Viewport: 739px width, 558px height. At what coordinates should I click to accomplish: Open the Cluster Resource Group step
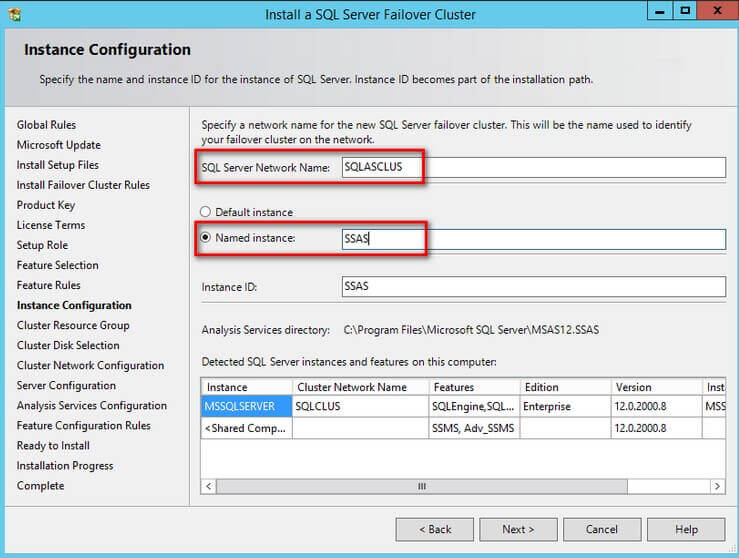[x=73, y=325]
